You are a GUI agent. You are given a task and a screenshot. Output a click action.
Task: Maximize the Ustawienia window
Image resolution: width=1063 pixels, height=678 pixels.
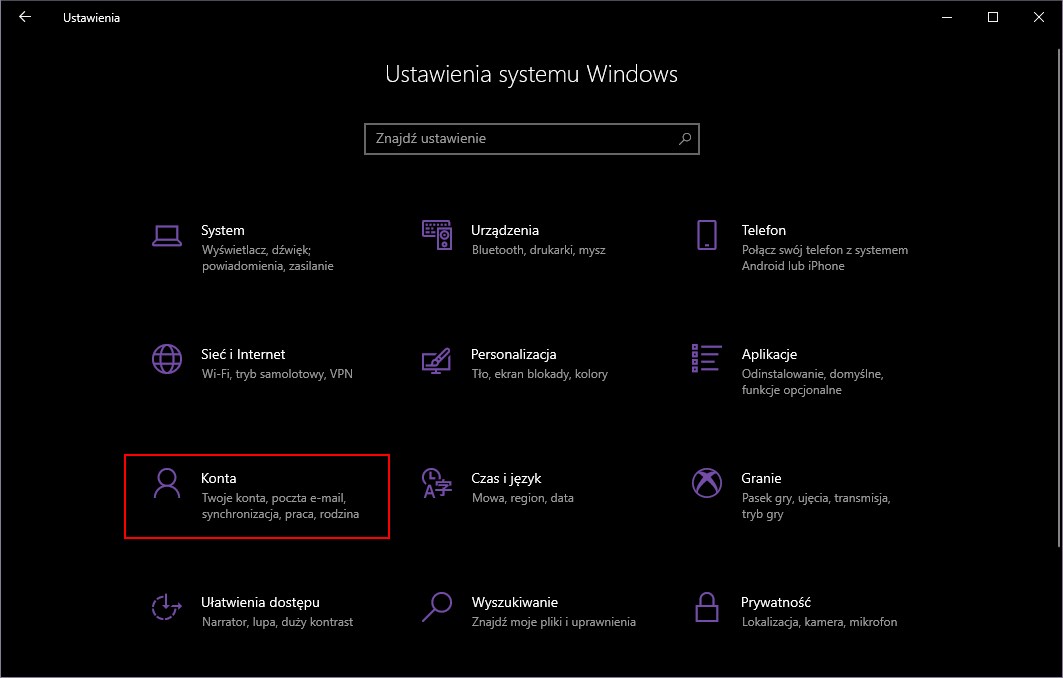(x=992, y=17)
